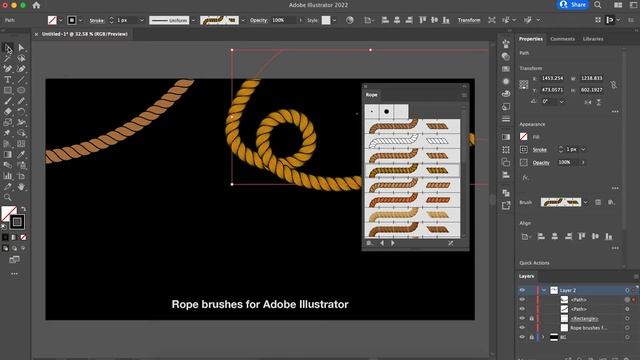The height and width of the screenshot is (360, 640).
Task: Hide Layer 2 with its eye icon
Action: click(522, 290)
